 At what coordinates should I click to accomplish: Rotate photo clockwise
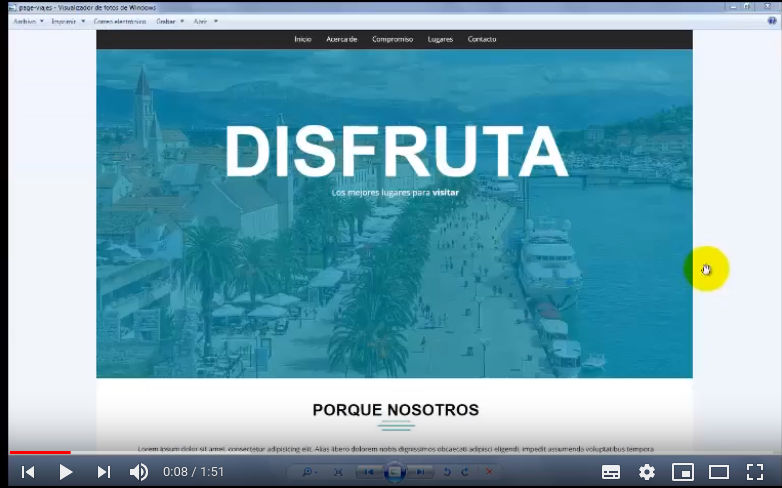point(465,472)
